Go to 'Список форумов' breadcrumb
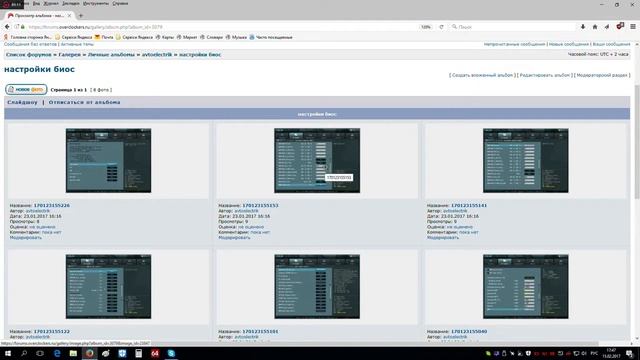This screenshot has height=360, width=640. [x=29, y=54]
